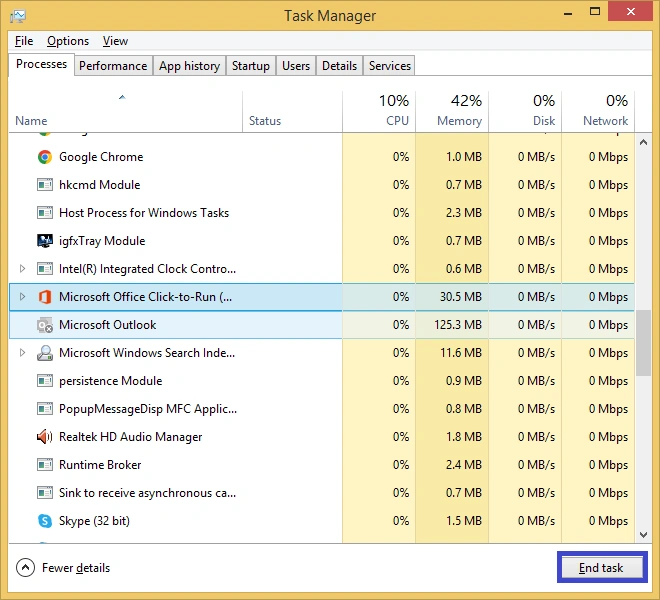This screenshot has height=600, width=660.
Task: Select Host Process for Windows Tasks row
Action: 322,213
